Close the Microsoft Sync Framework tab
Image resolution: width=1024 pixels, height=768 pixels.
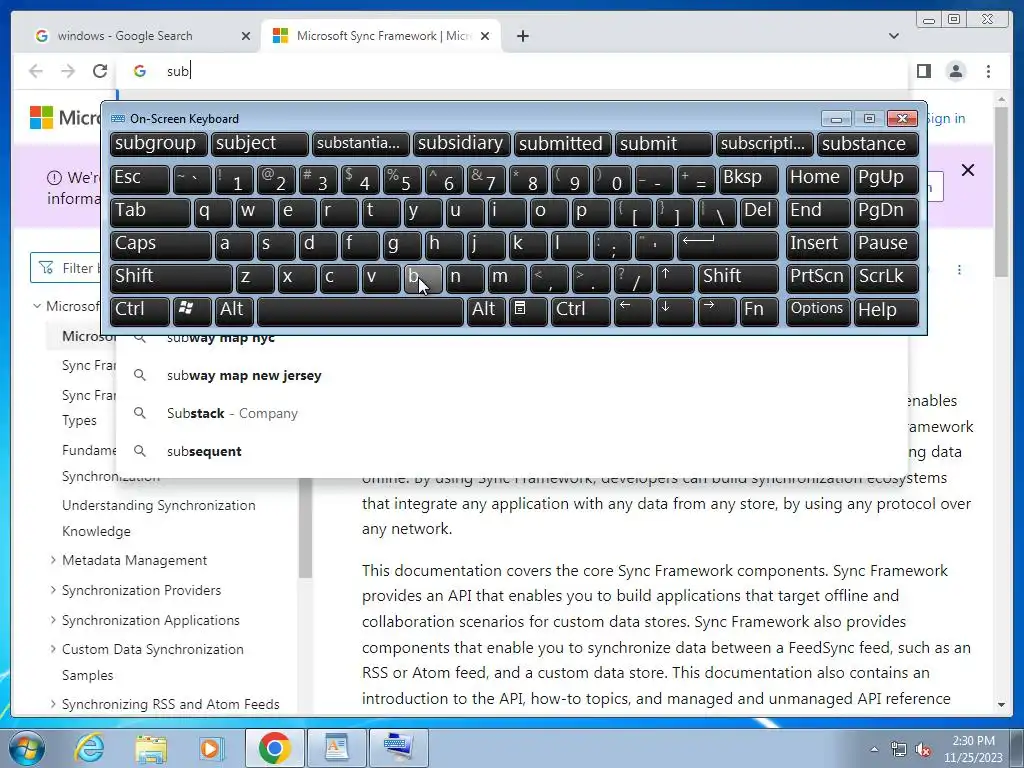click(x=485, y=36)
